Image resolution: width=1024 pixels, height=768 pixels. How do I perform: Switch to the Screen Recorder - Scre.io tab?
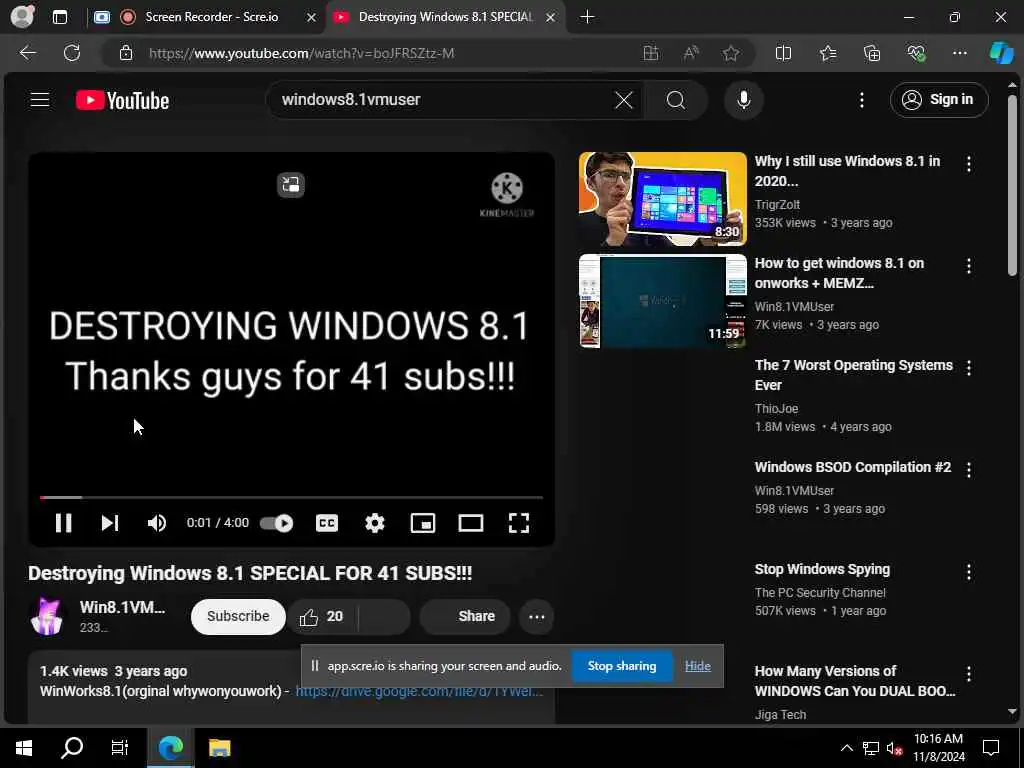[210, 17]
